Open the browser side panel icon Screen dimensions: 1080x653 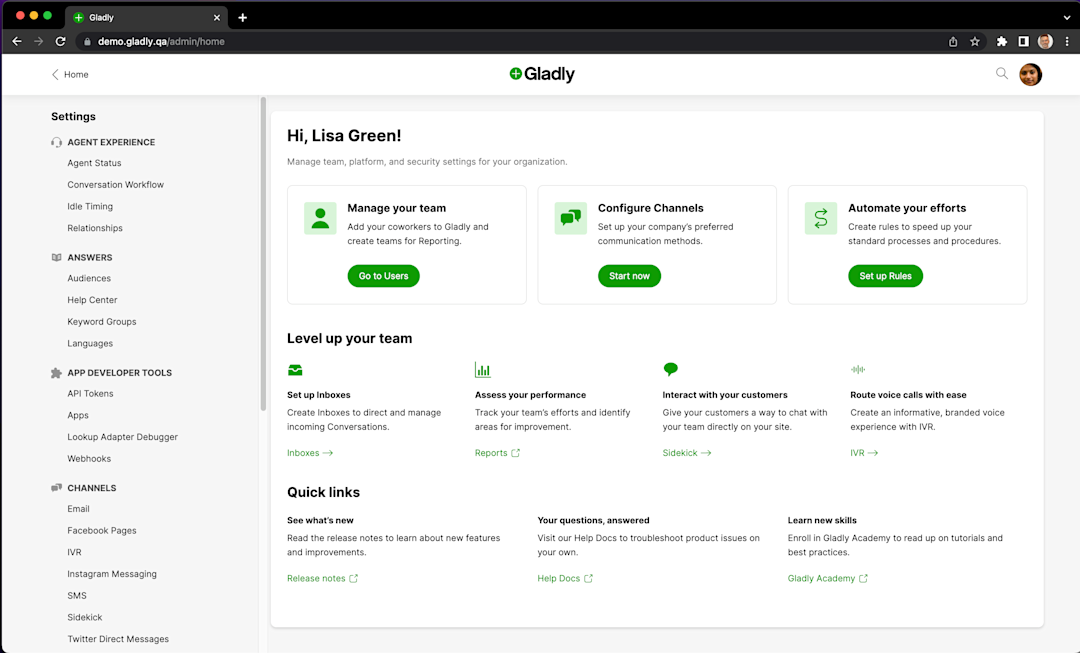pyautogui.click(x=1024, y=41)
